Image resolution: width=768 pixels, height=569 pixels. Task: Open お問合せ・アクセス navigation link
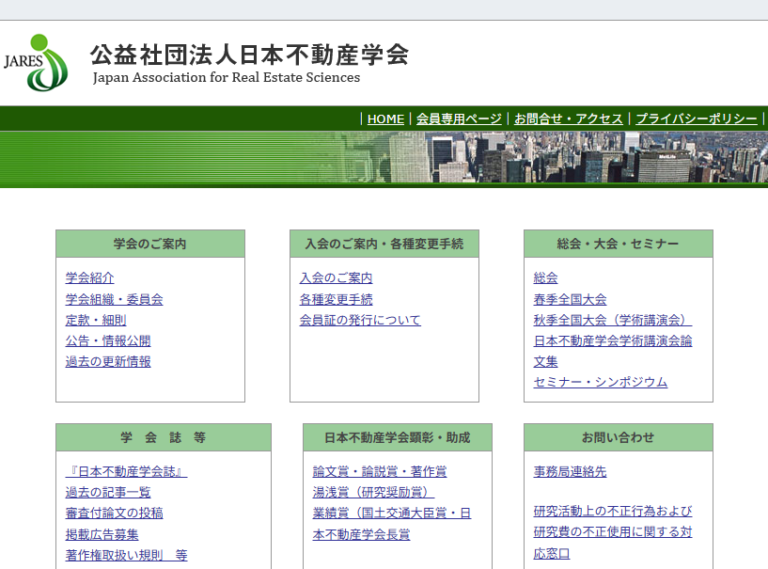(568, 119)
